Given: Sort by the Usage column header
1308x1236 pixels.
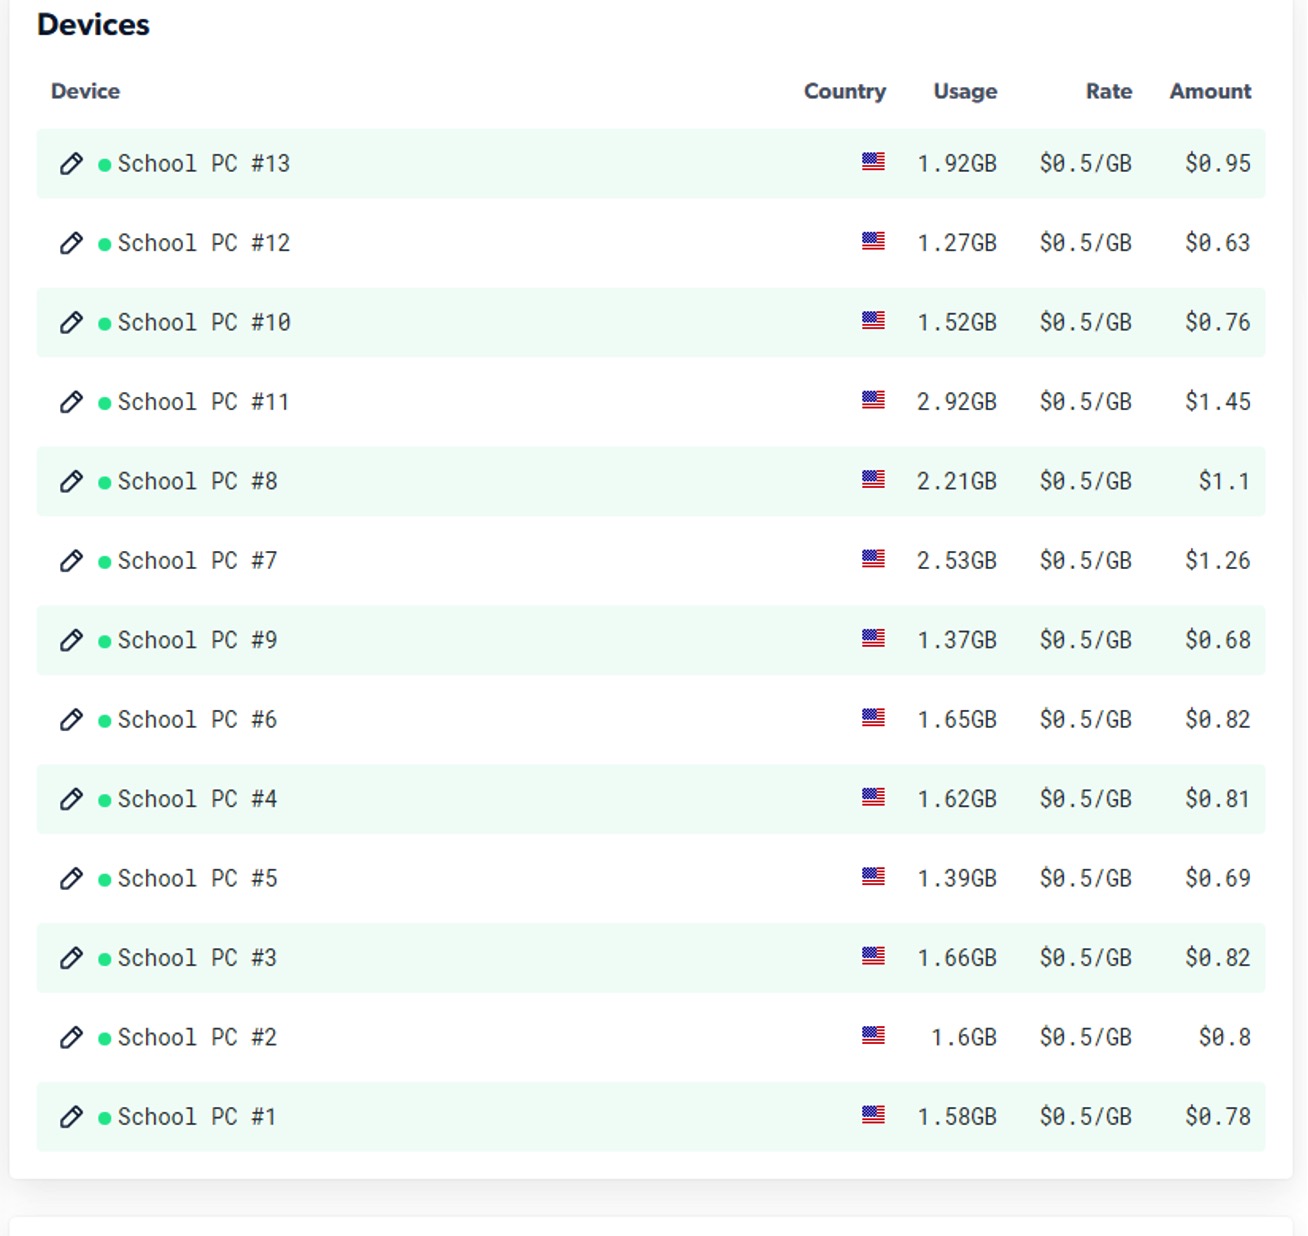Looking at the screenshot, I should 964,91.
